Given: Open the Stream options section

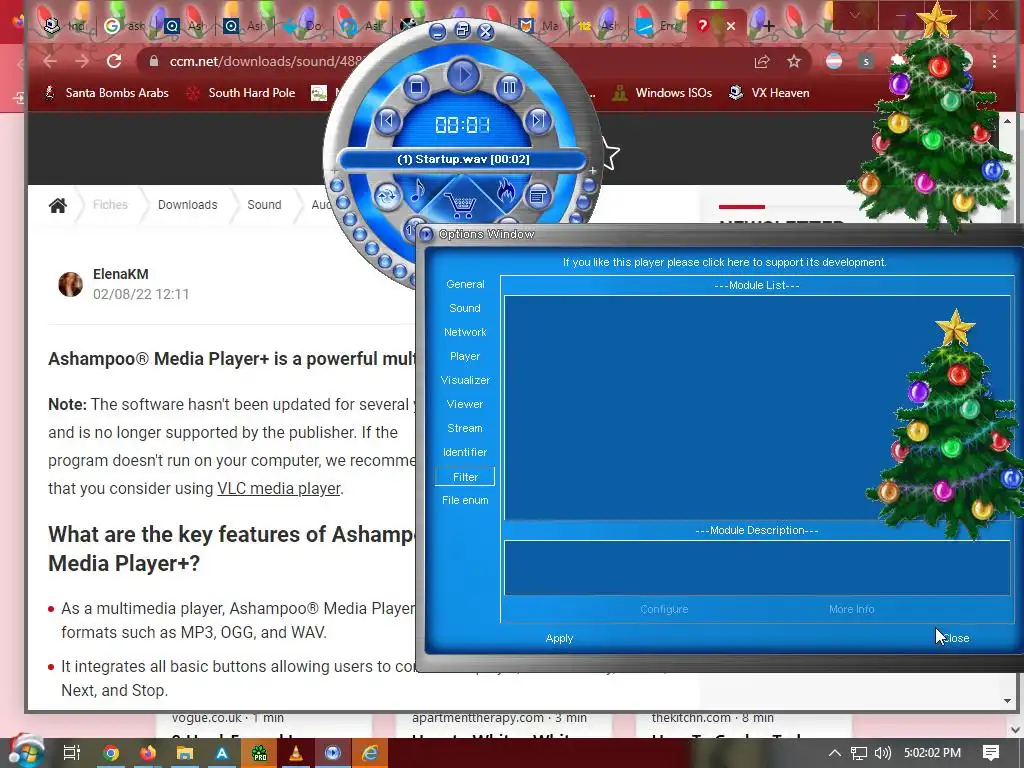Looking at the screenshot, I should tap(465, 428).
